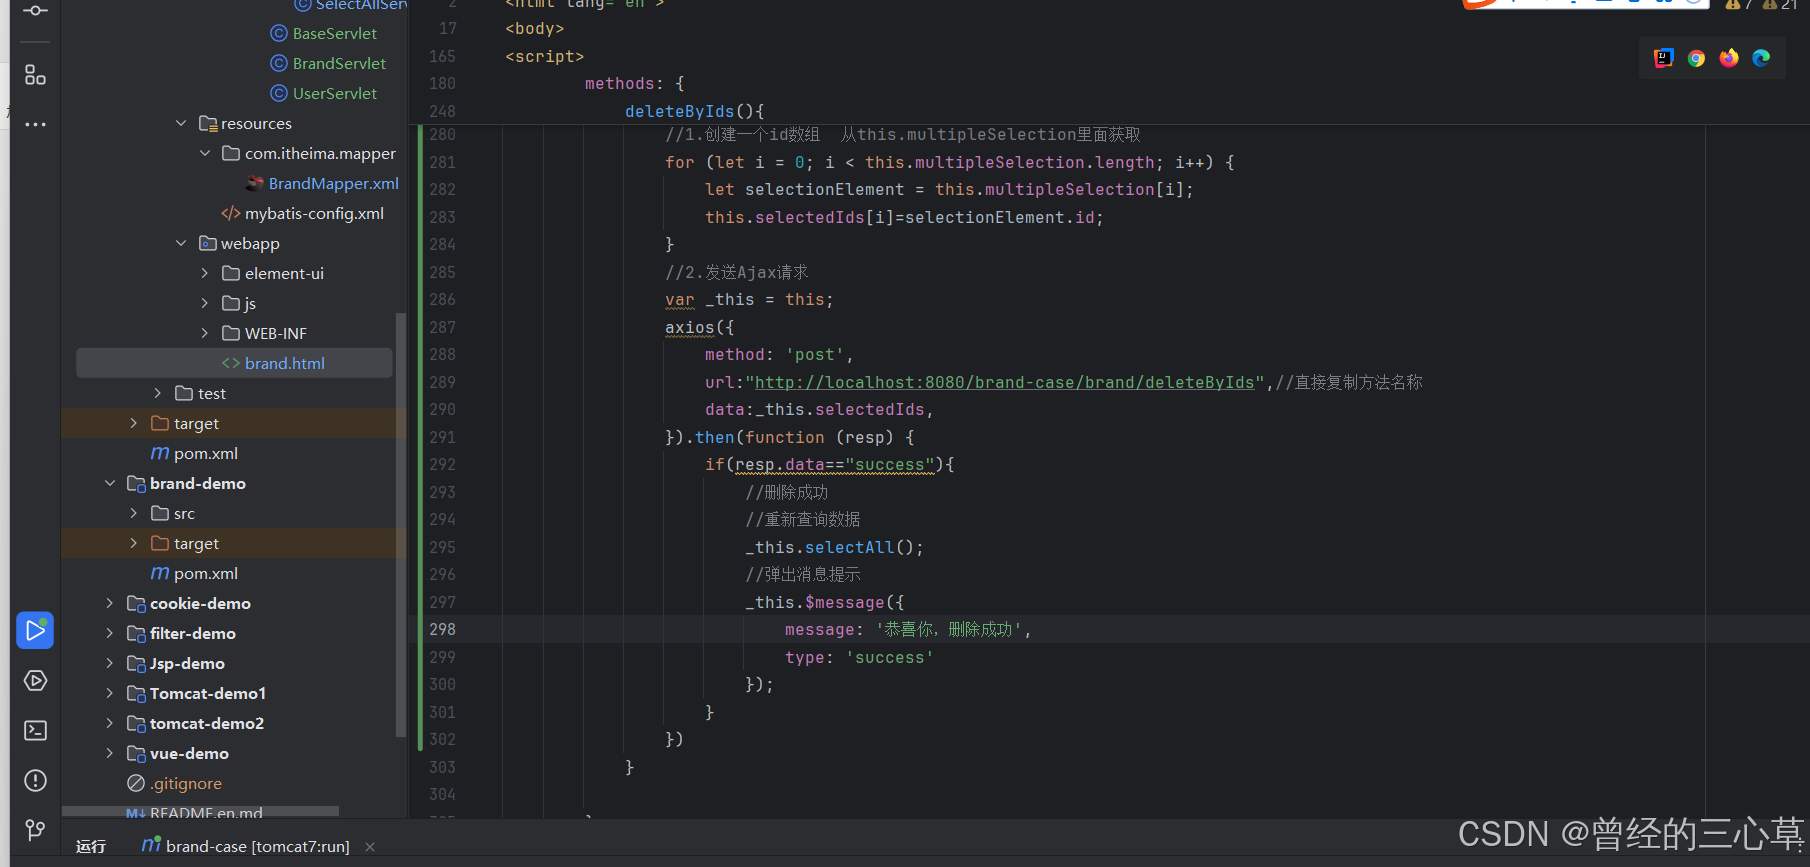This screenshot has height=867, width=1810.
Task: Collapse the resources folder
Action: pyautogui.click(x=181, y=123)
